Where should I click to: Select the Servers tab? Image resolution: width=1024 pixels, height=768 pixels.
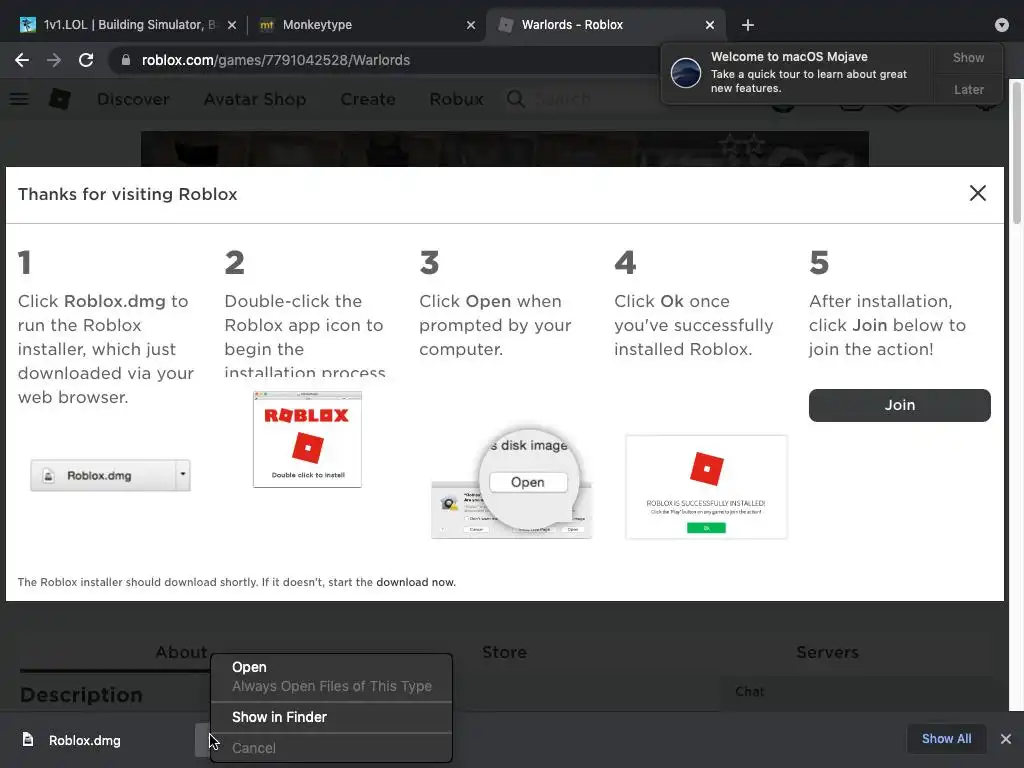pos(827,652)
